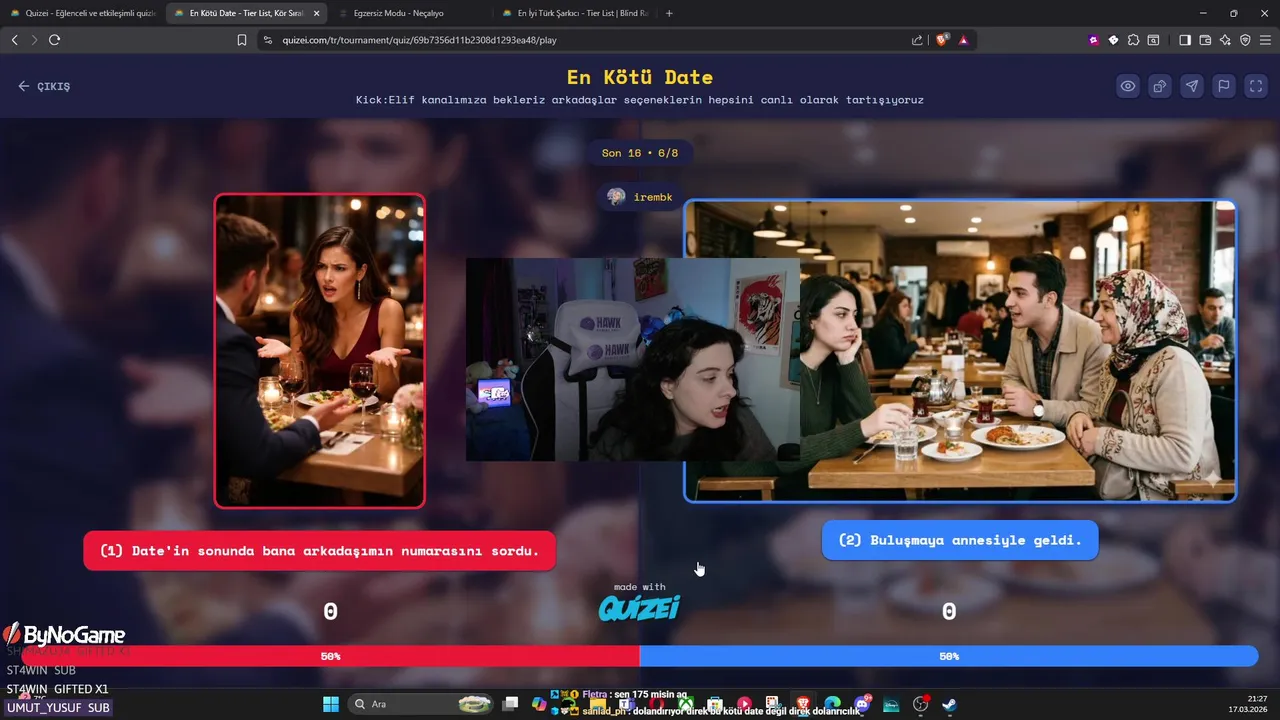
Task: Bookmark this page
Action: [x=242, y=40]
